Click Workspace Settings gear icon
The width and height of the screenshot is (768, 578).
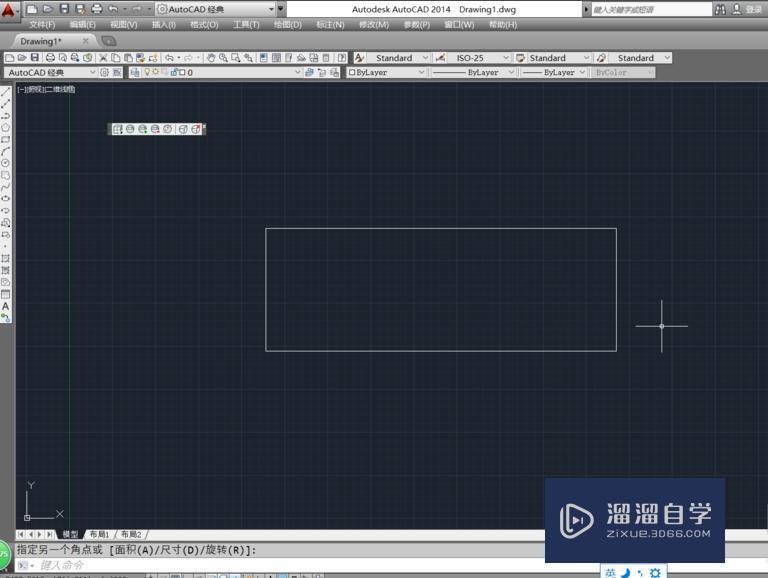tap(104, 72)
